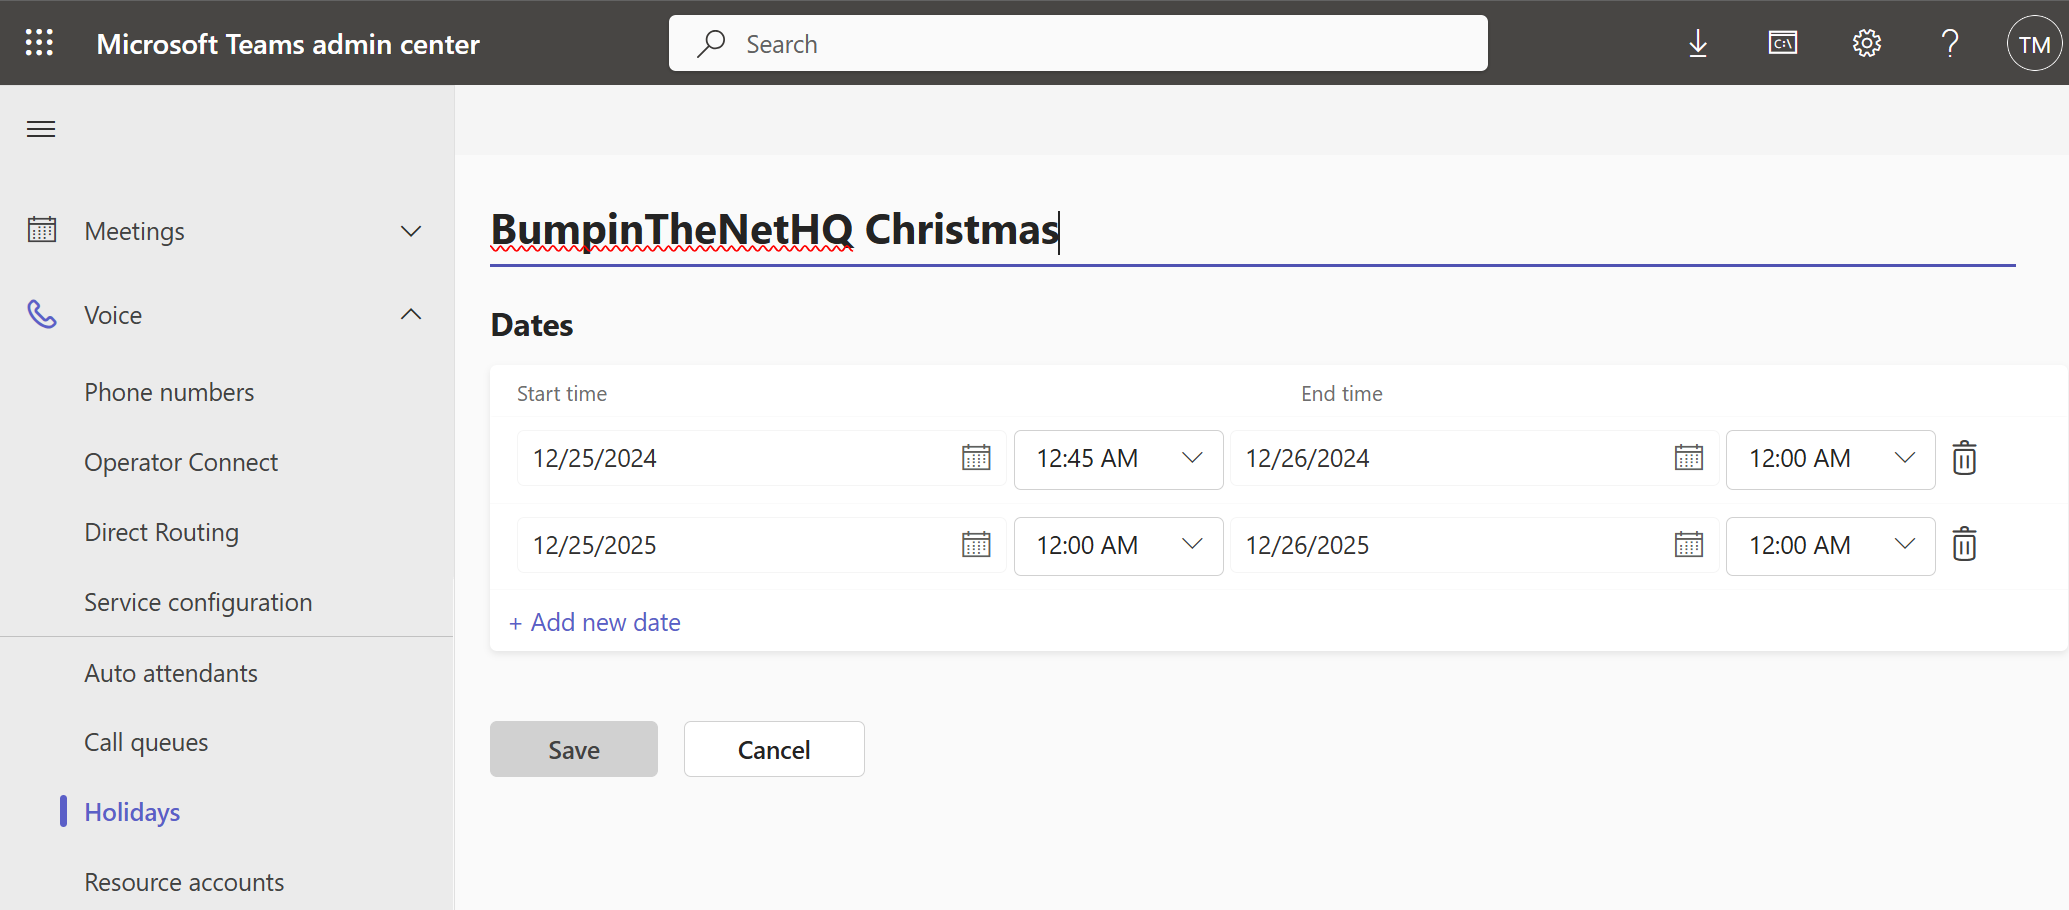The height and width of the screenshot is (910, 2069).
Task: Open settings gear icon
Action: [1866, 43]
